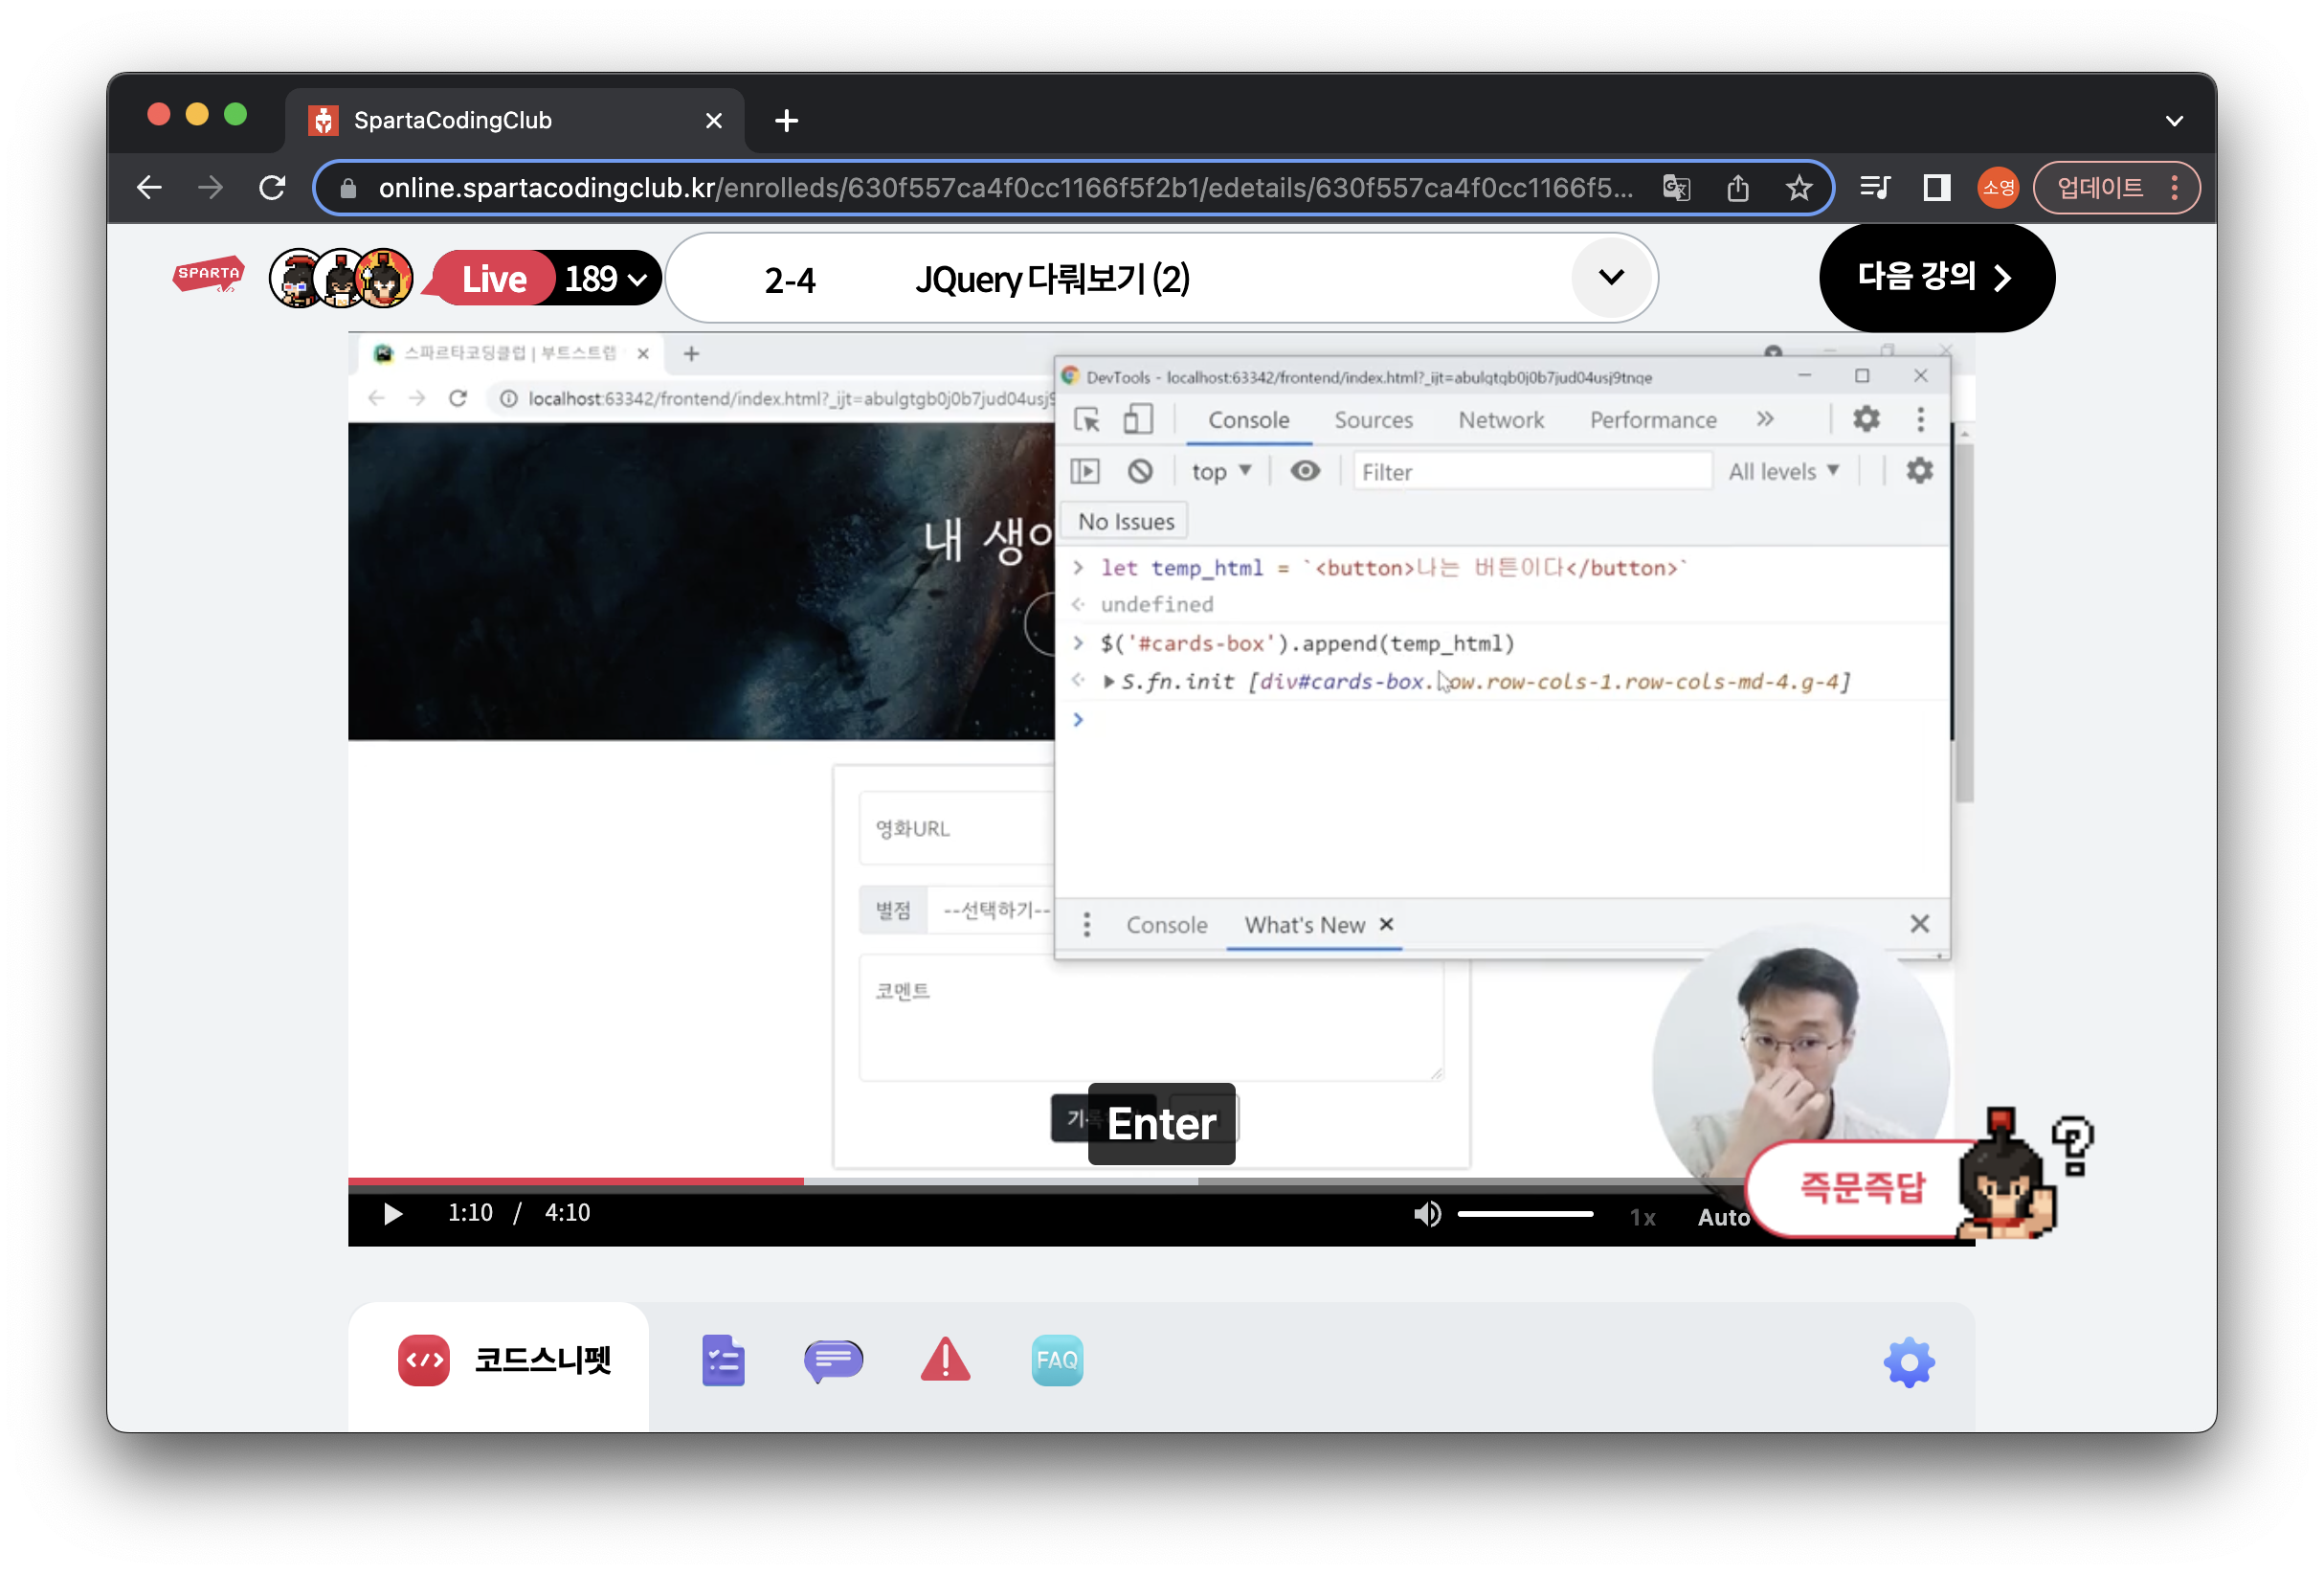This screenshot has height=1574, width=2324.
Task: Open the All levels dropdown
Action: 1784,471
